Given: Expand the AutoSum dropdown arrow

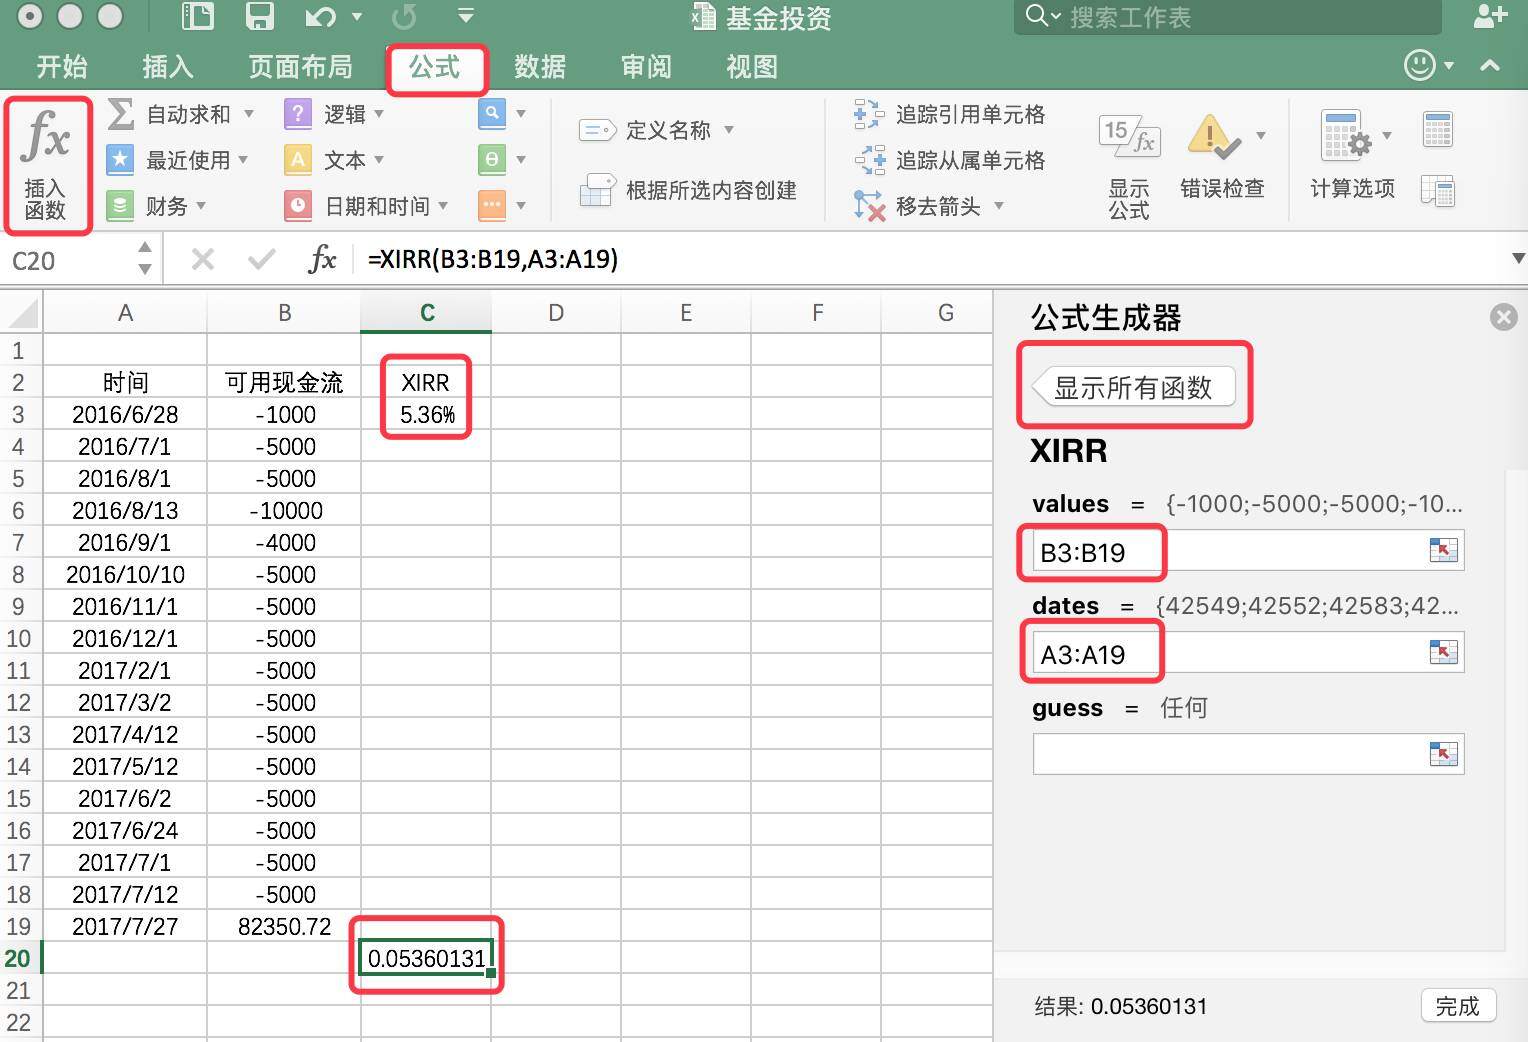Looking at the screenshot, I should coord(249,114).
